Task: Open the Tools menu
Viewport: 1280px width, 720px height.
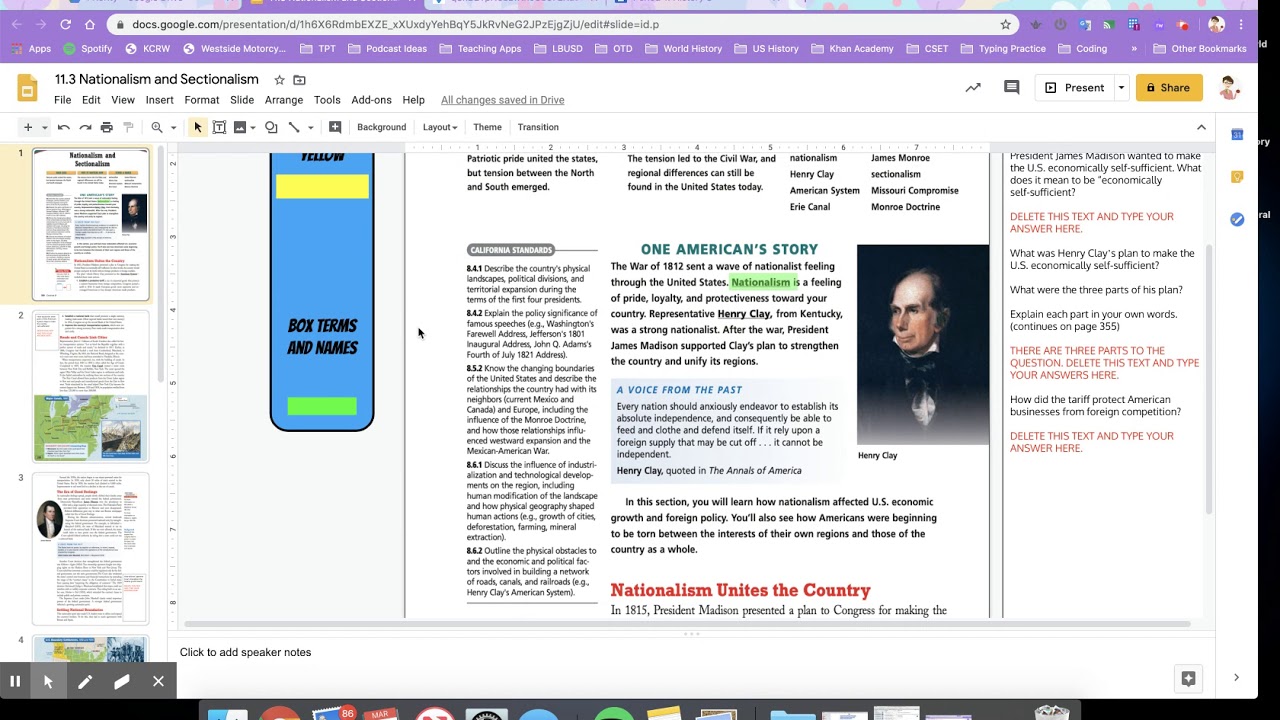Action: pyautogui.click(x=327, y=100)
